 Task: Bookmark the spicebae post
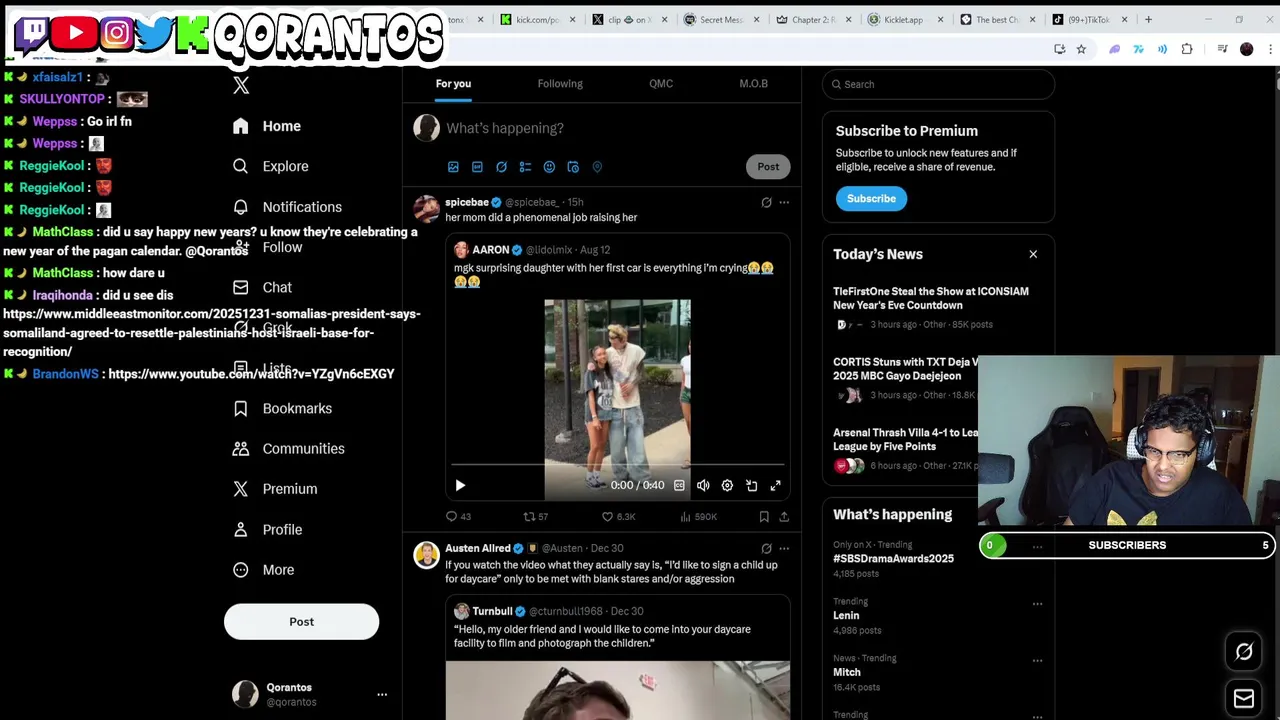pyautogui.click(x=764, y=517)
